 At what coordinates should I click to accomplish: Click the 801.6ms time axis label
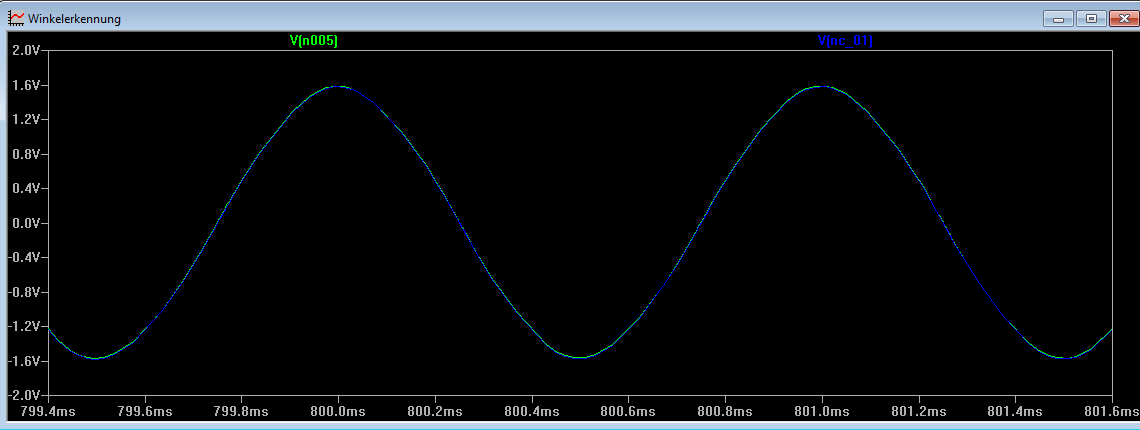(1112, 412)
